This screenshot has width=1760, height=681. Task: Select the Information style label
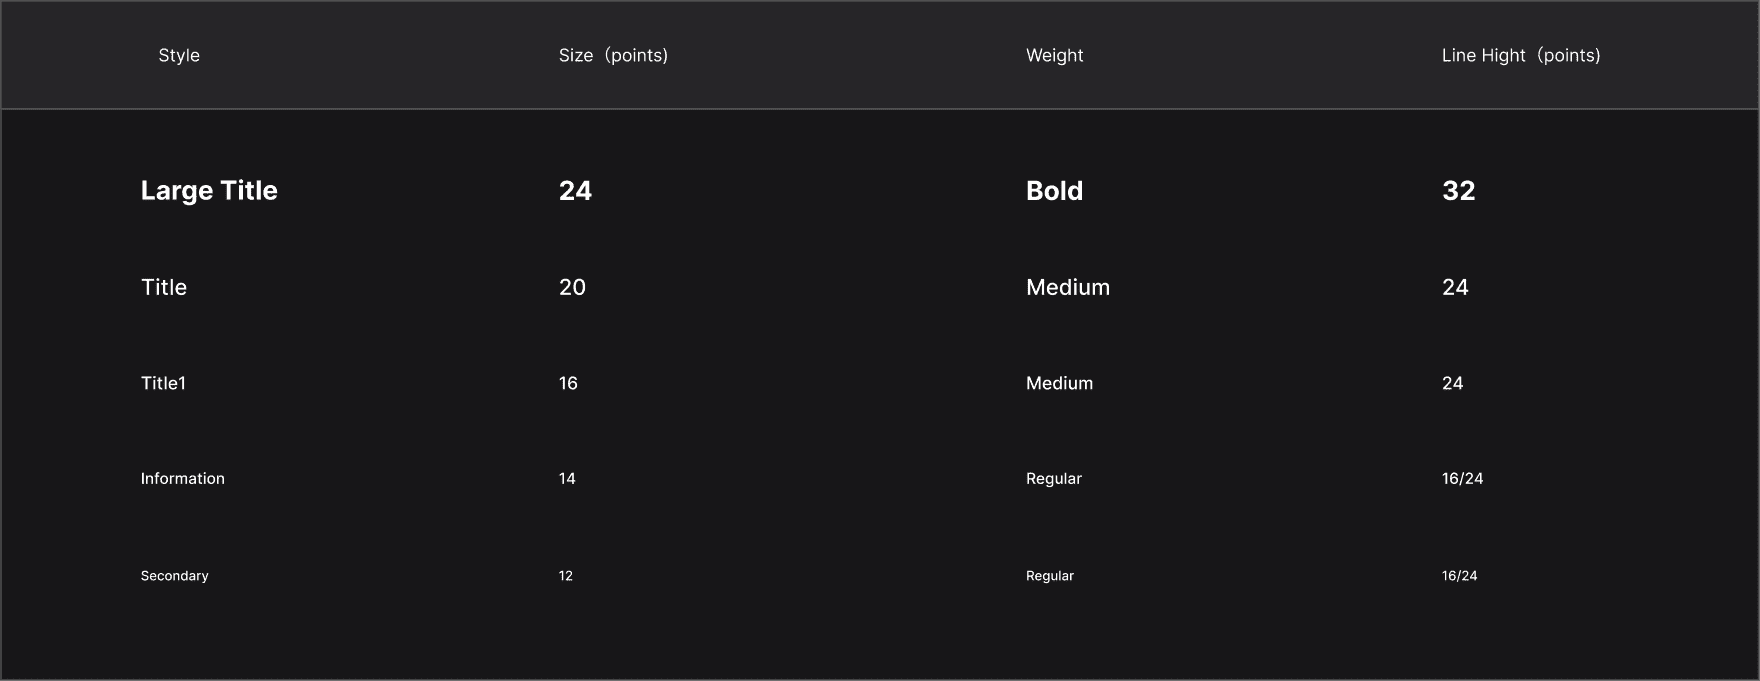pyautogui.click(x=182, y=479)
